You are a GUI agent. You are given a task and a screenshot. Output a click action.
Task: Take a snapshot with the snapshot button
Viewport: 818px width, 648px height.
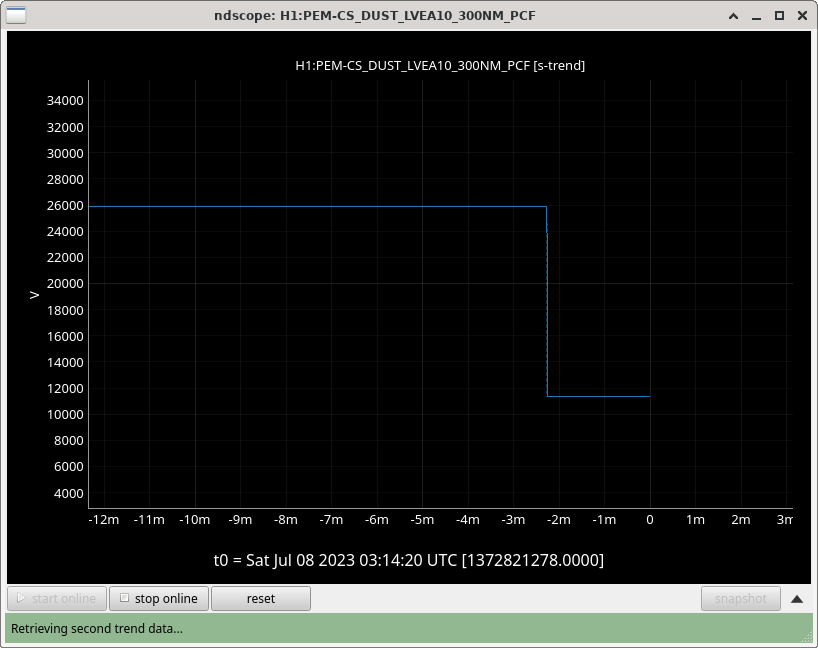(740, 599)
